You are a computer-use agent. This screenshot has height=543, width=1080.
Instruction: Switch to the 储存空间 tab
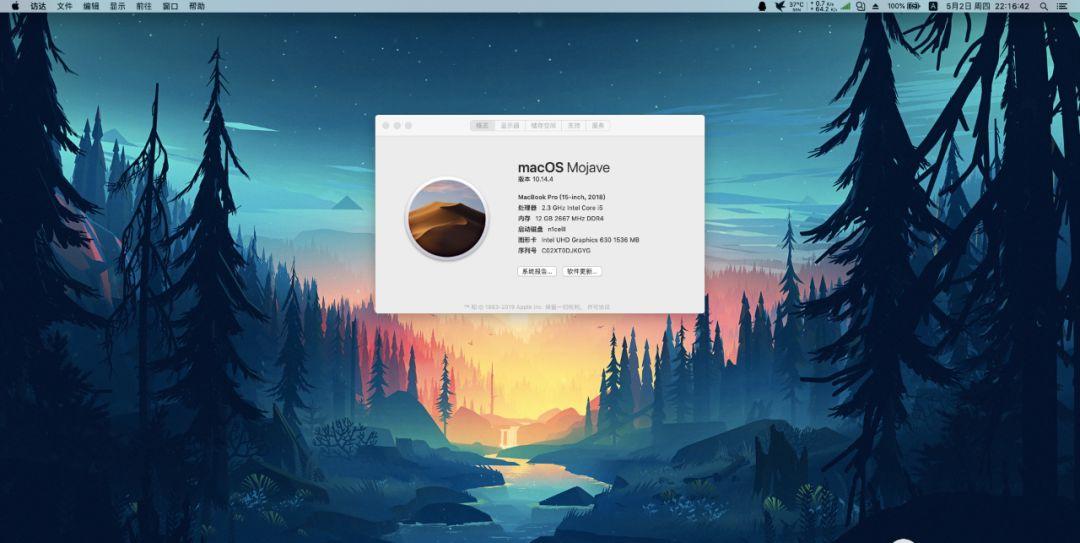pos(543,125)
